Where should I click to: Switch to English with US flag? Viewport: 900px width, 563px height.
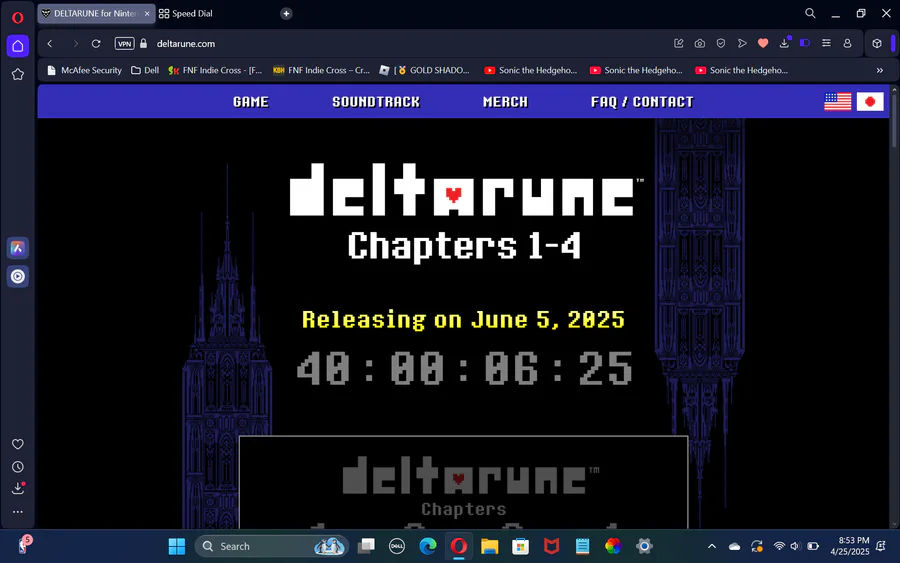pyautogui.click(x=838, y=102)
